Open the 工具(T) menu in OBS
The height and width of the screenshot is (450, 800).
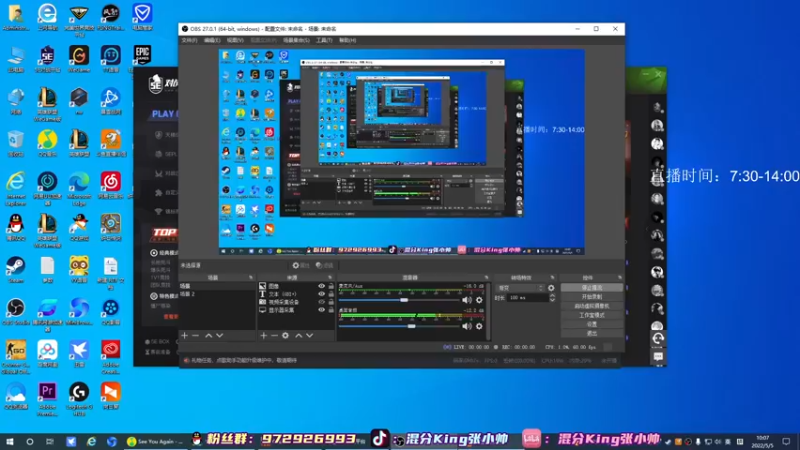(x=324, y=40)
